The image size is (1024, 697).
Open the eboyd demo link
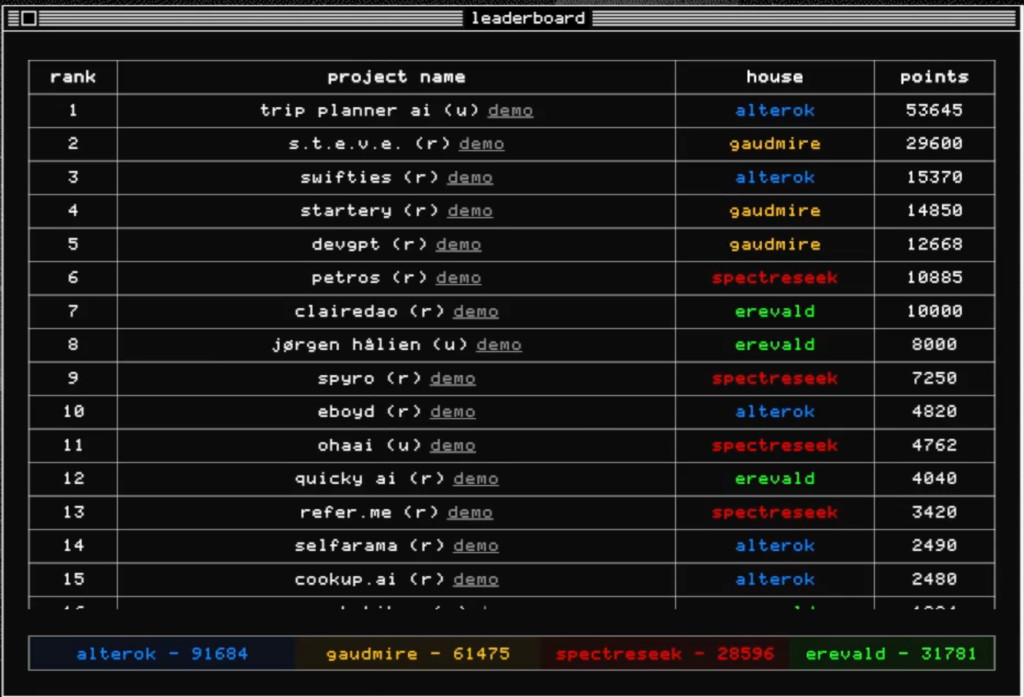pyautogui.click(x=453, y=412)
